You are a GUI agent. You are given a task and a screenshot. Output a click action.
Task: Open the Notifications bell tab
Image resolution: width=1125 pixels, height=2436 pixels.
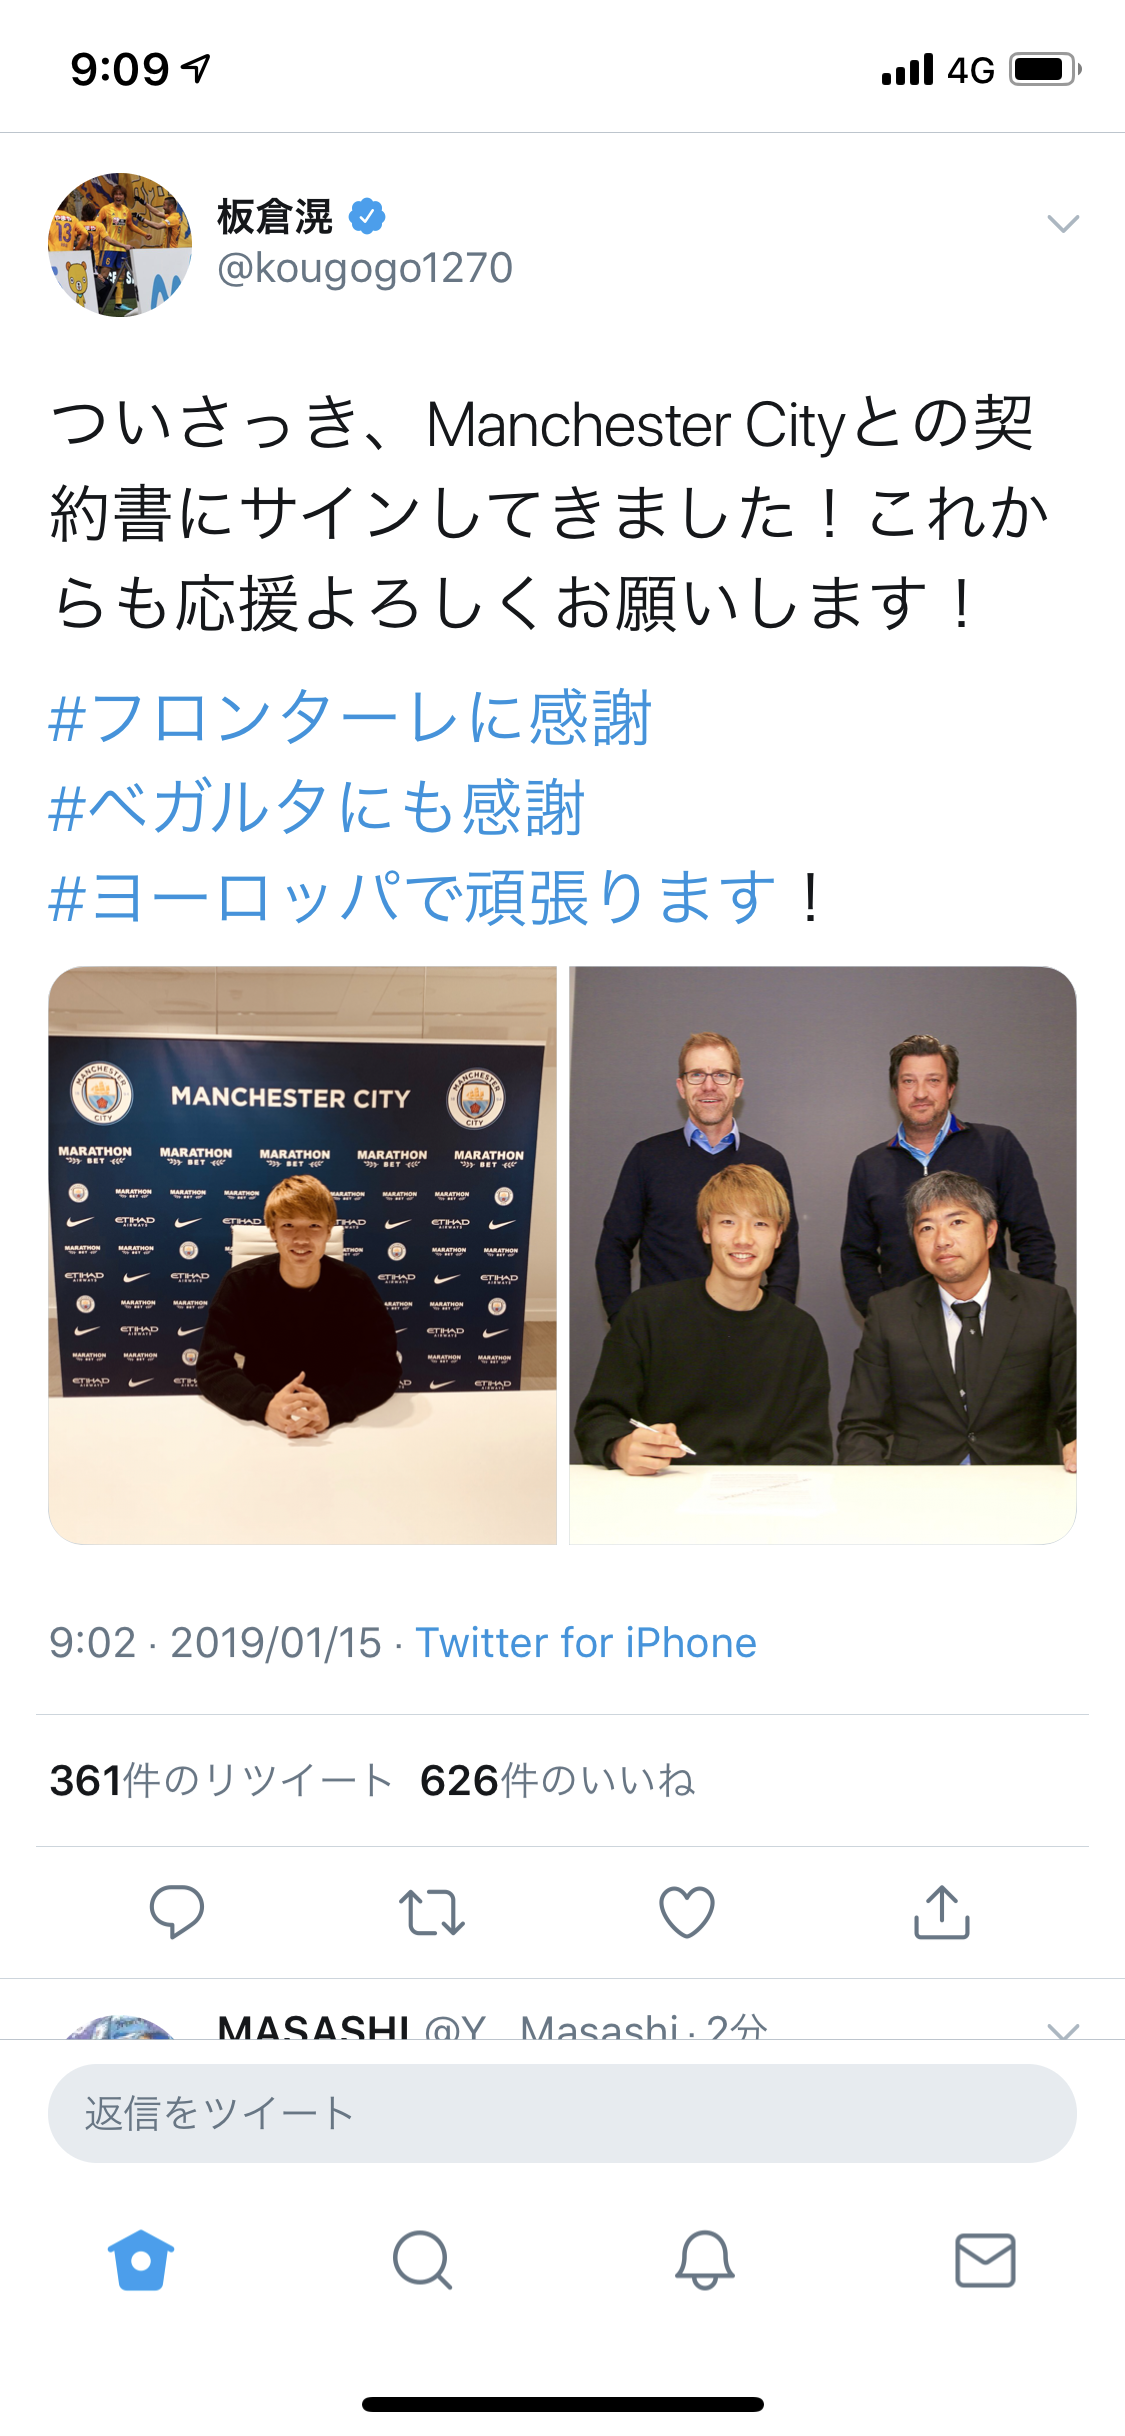[x=705, y=2260]
